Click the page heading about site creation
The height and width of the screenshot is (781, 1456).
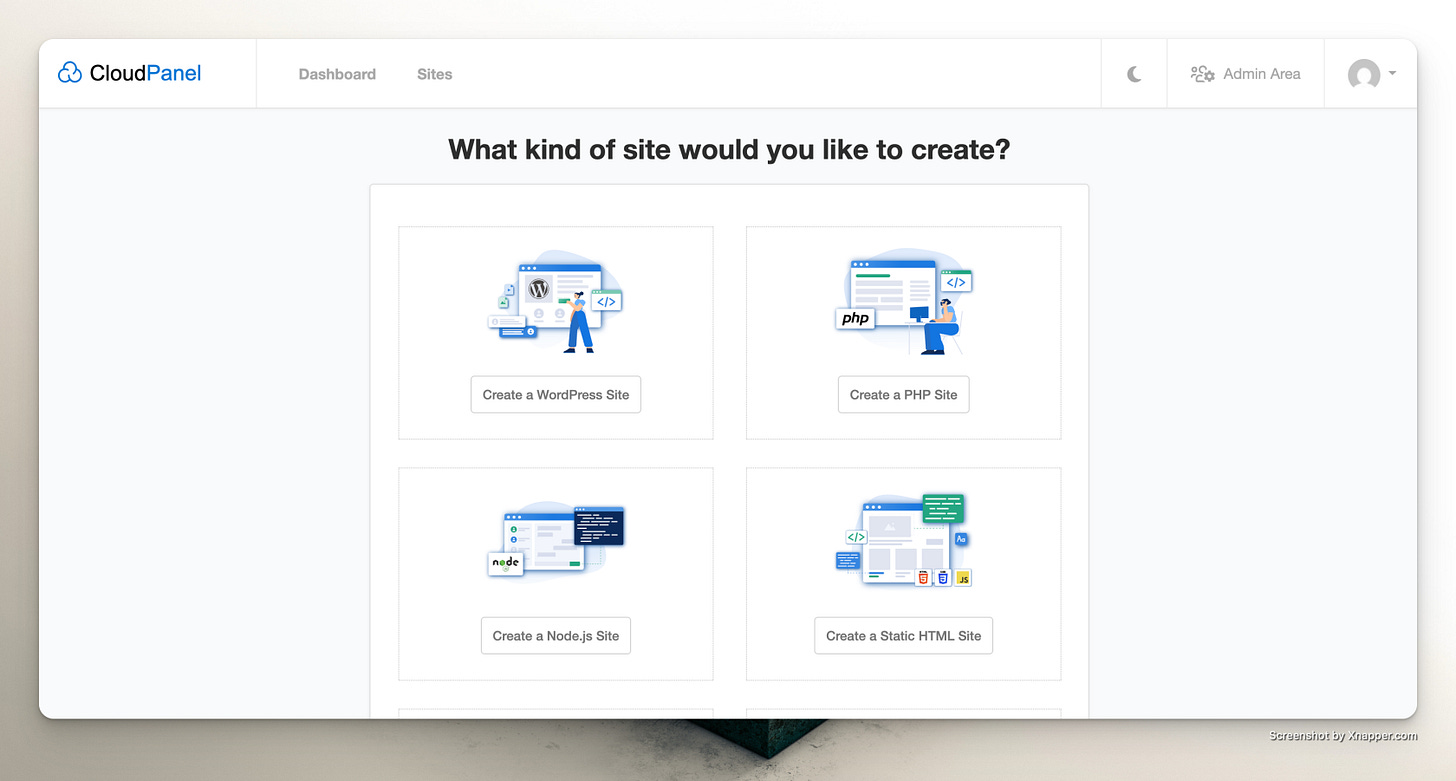pyautogui.click(x=729, y=150)
